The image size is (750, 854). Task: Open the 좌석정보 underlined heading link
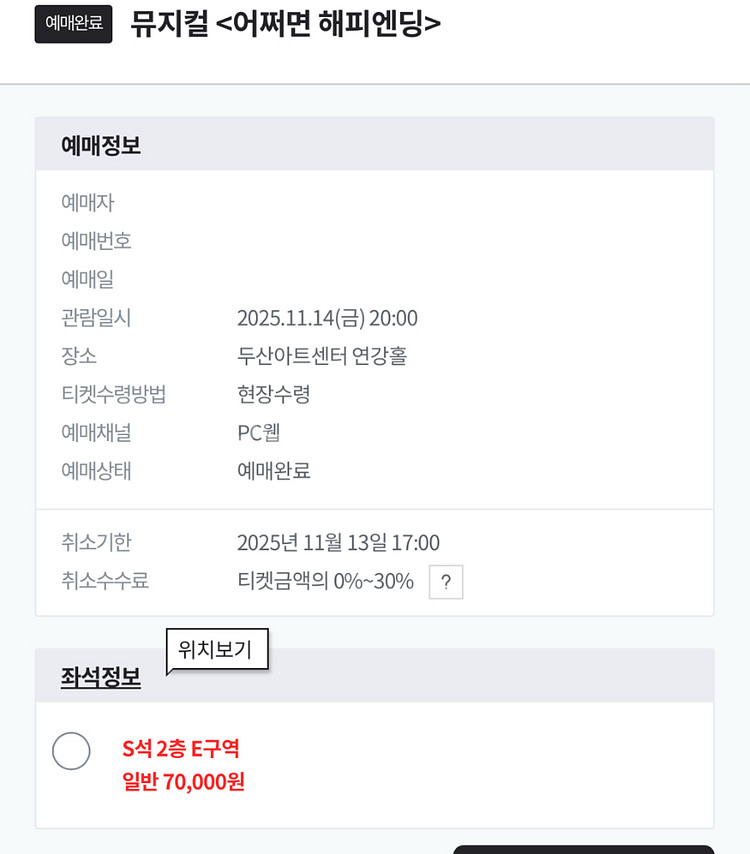(100, 677)
